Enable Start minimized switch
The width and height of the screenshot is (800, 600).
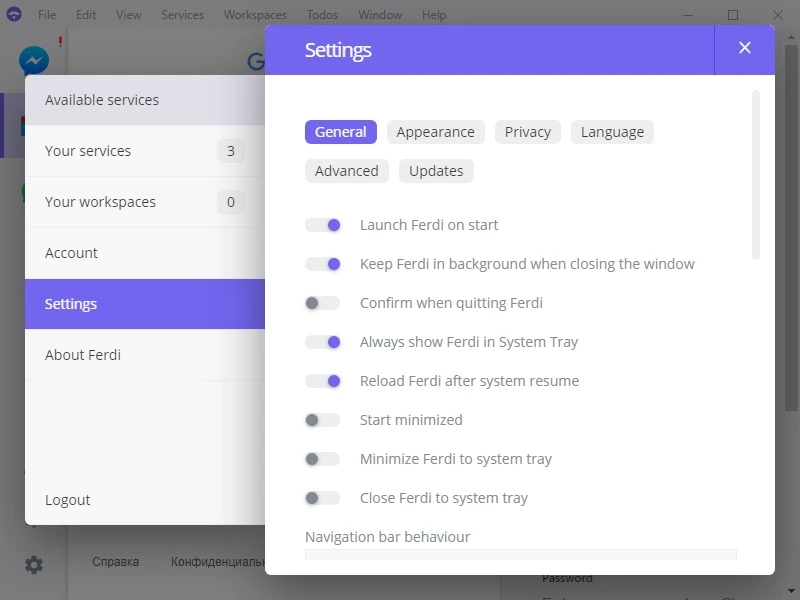(322, 420)
